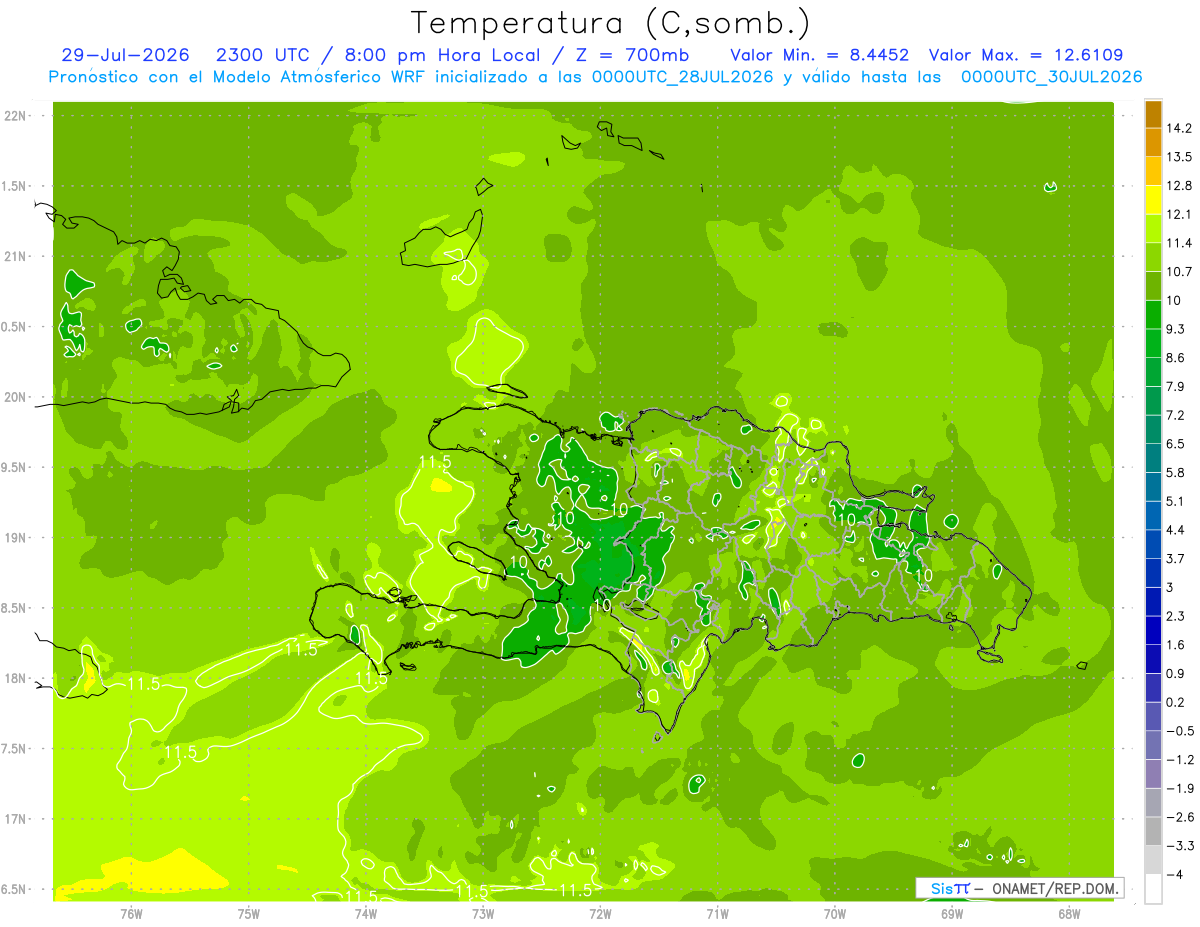Click the initialization time "0000UTC_28JUL2026"

click(681, 76)
